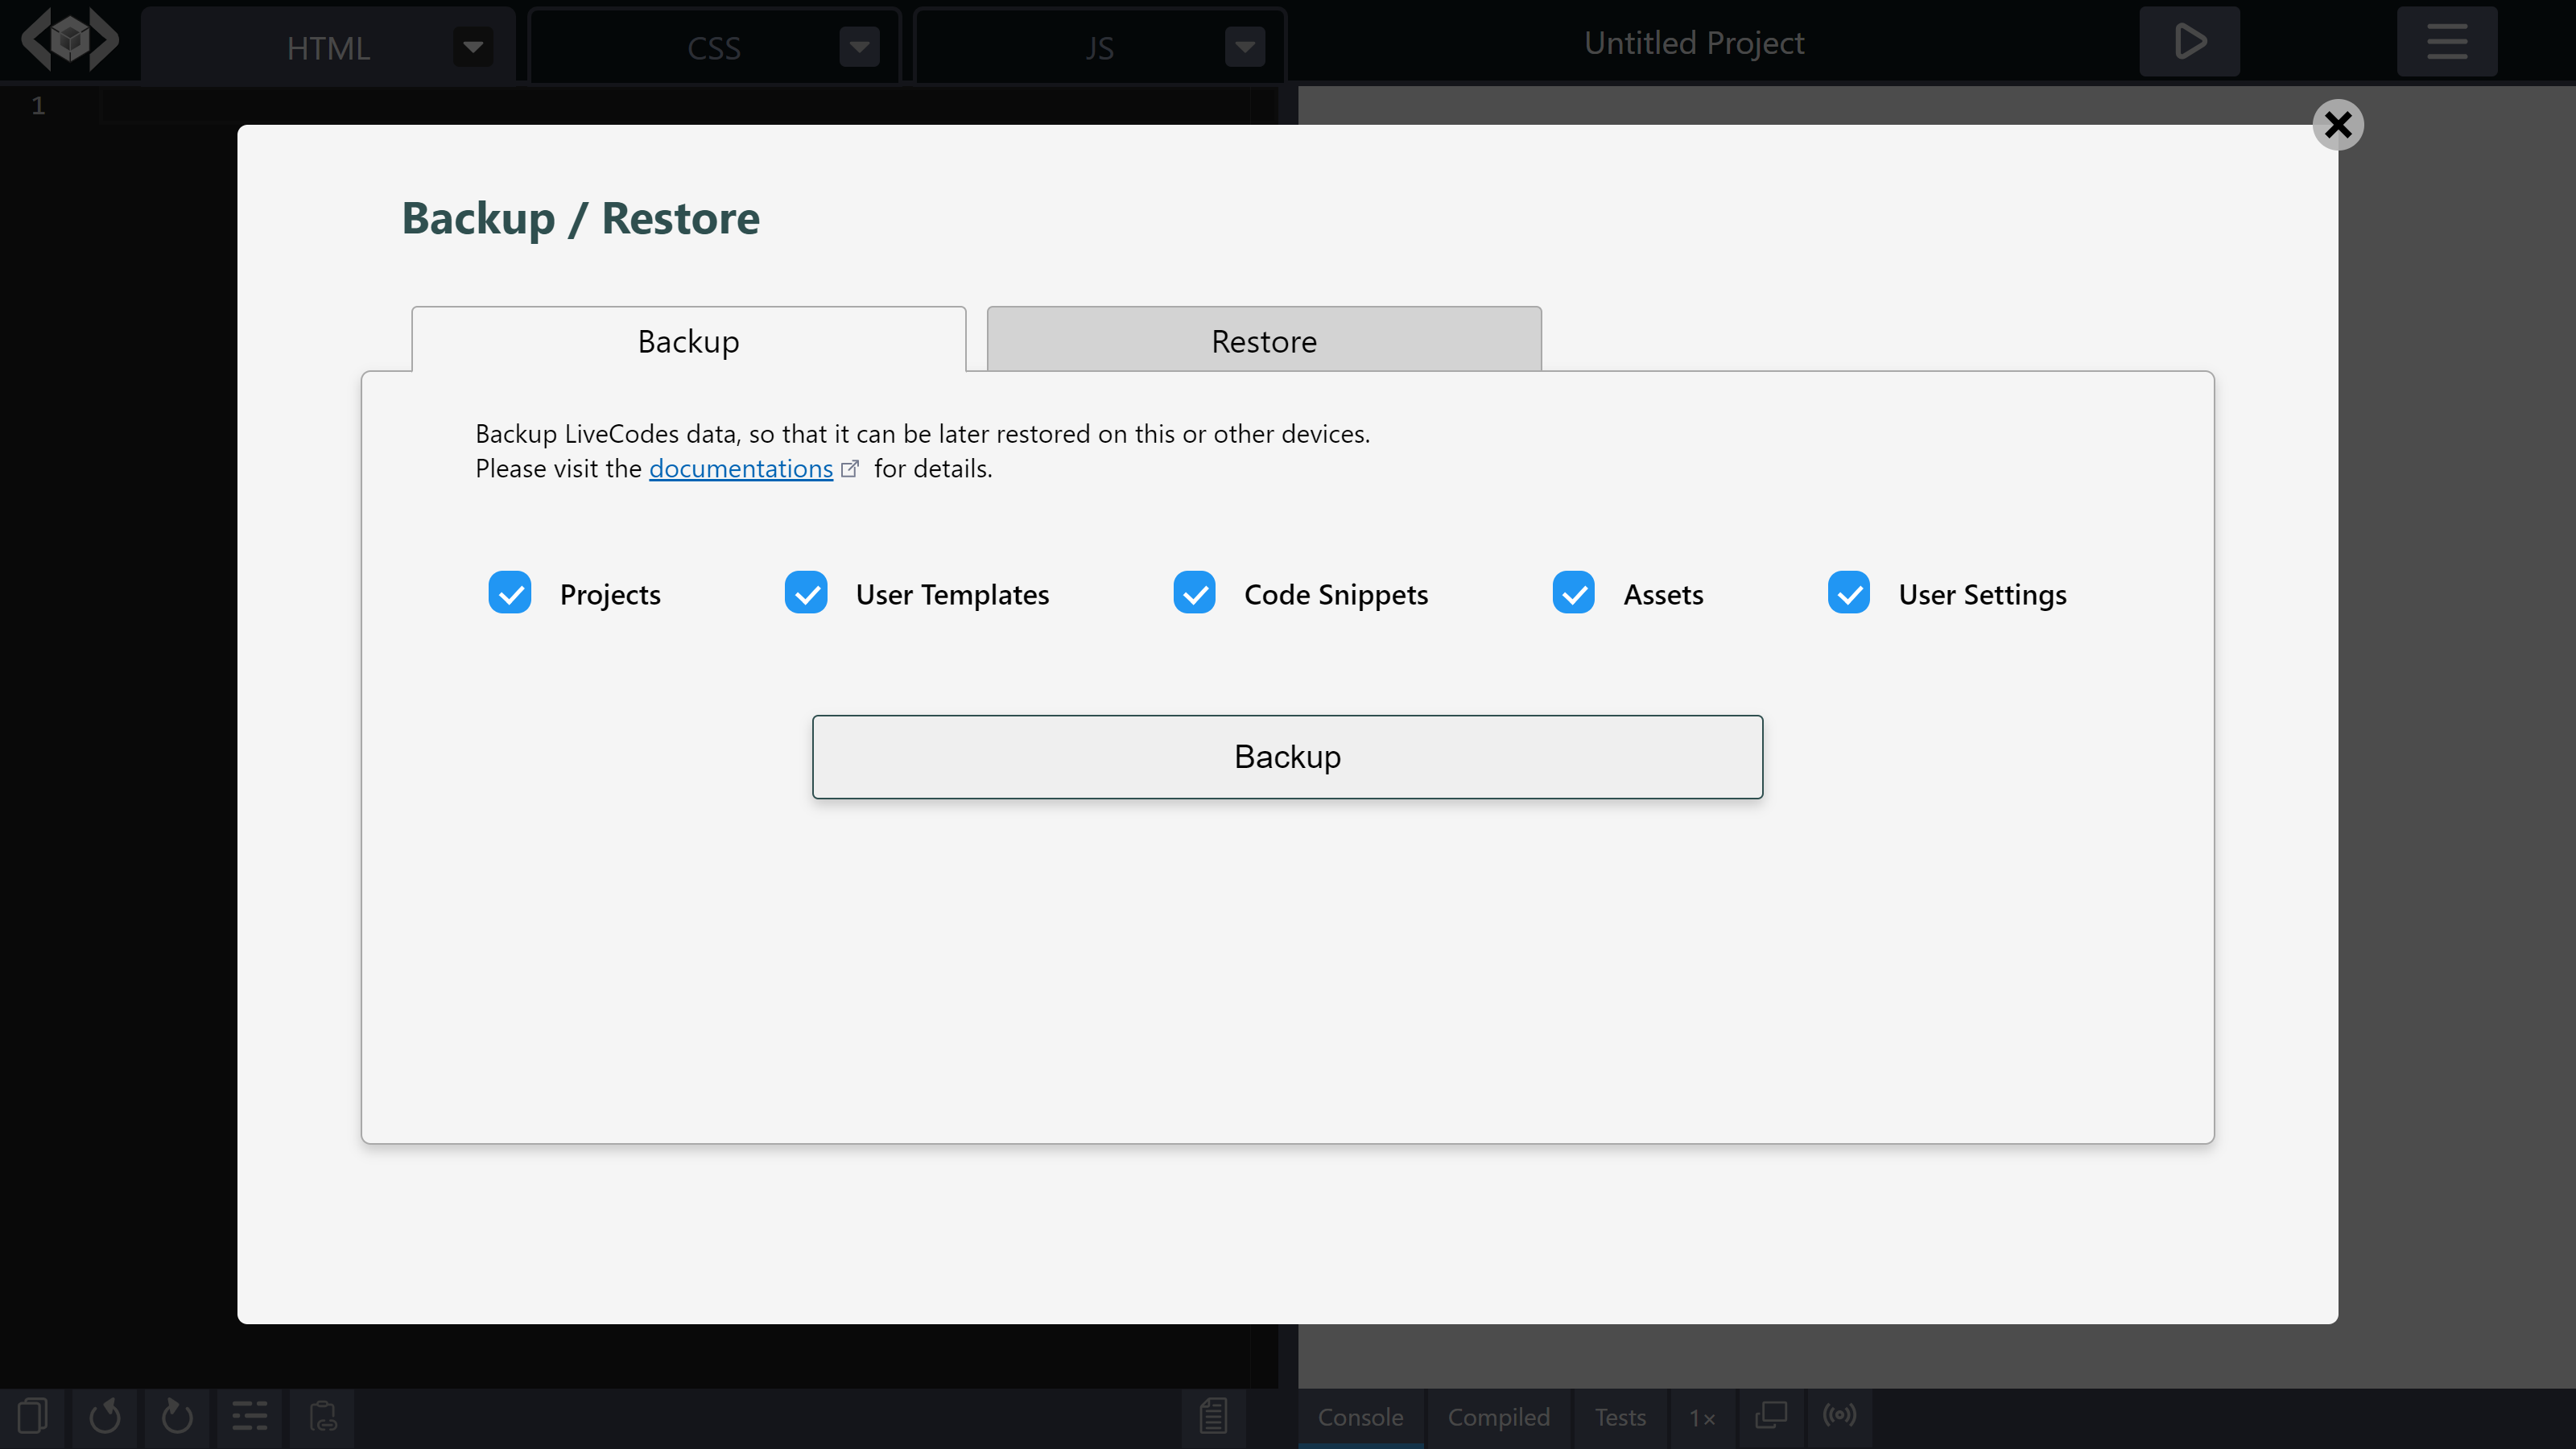Run the project with the play button

click(x=2188, y=42)
